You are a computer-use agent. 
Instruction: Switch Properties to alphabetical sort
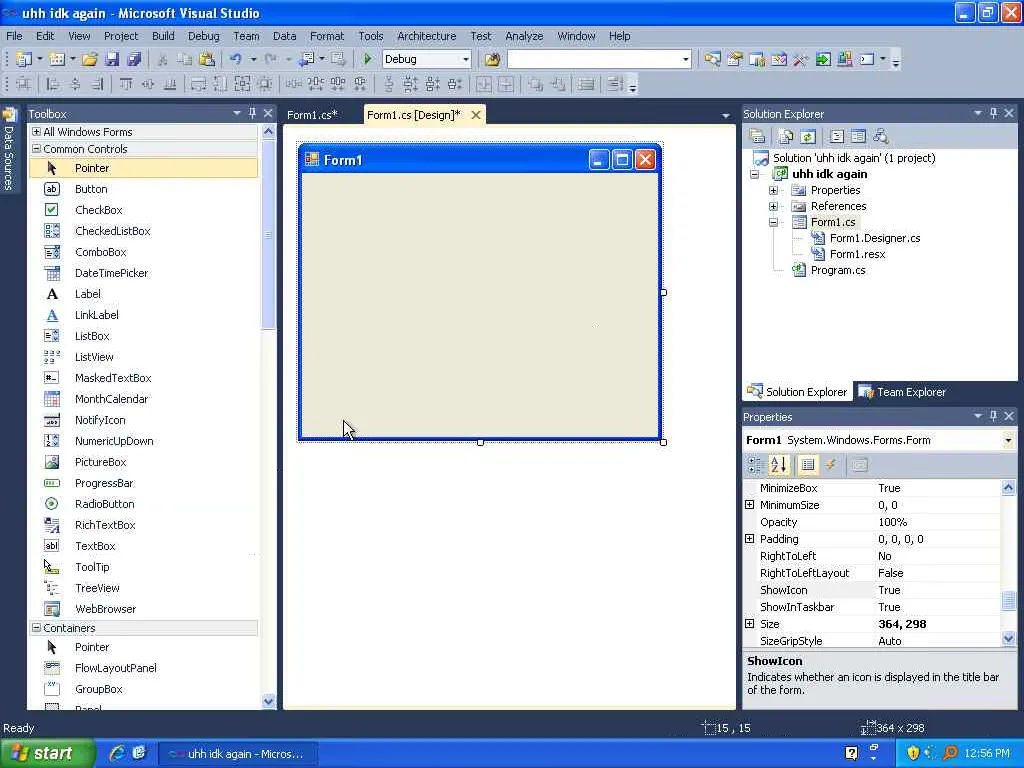coord(778,464)
